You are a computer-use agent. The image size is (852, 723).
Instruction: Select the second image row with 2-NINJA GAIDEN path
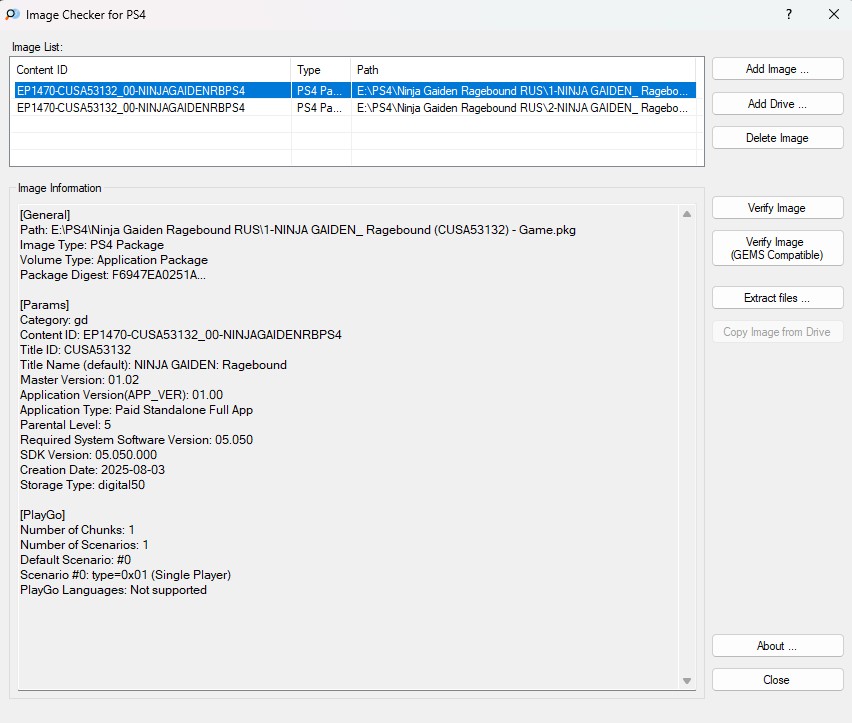pos(355,108)
